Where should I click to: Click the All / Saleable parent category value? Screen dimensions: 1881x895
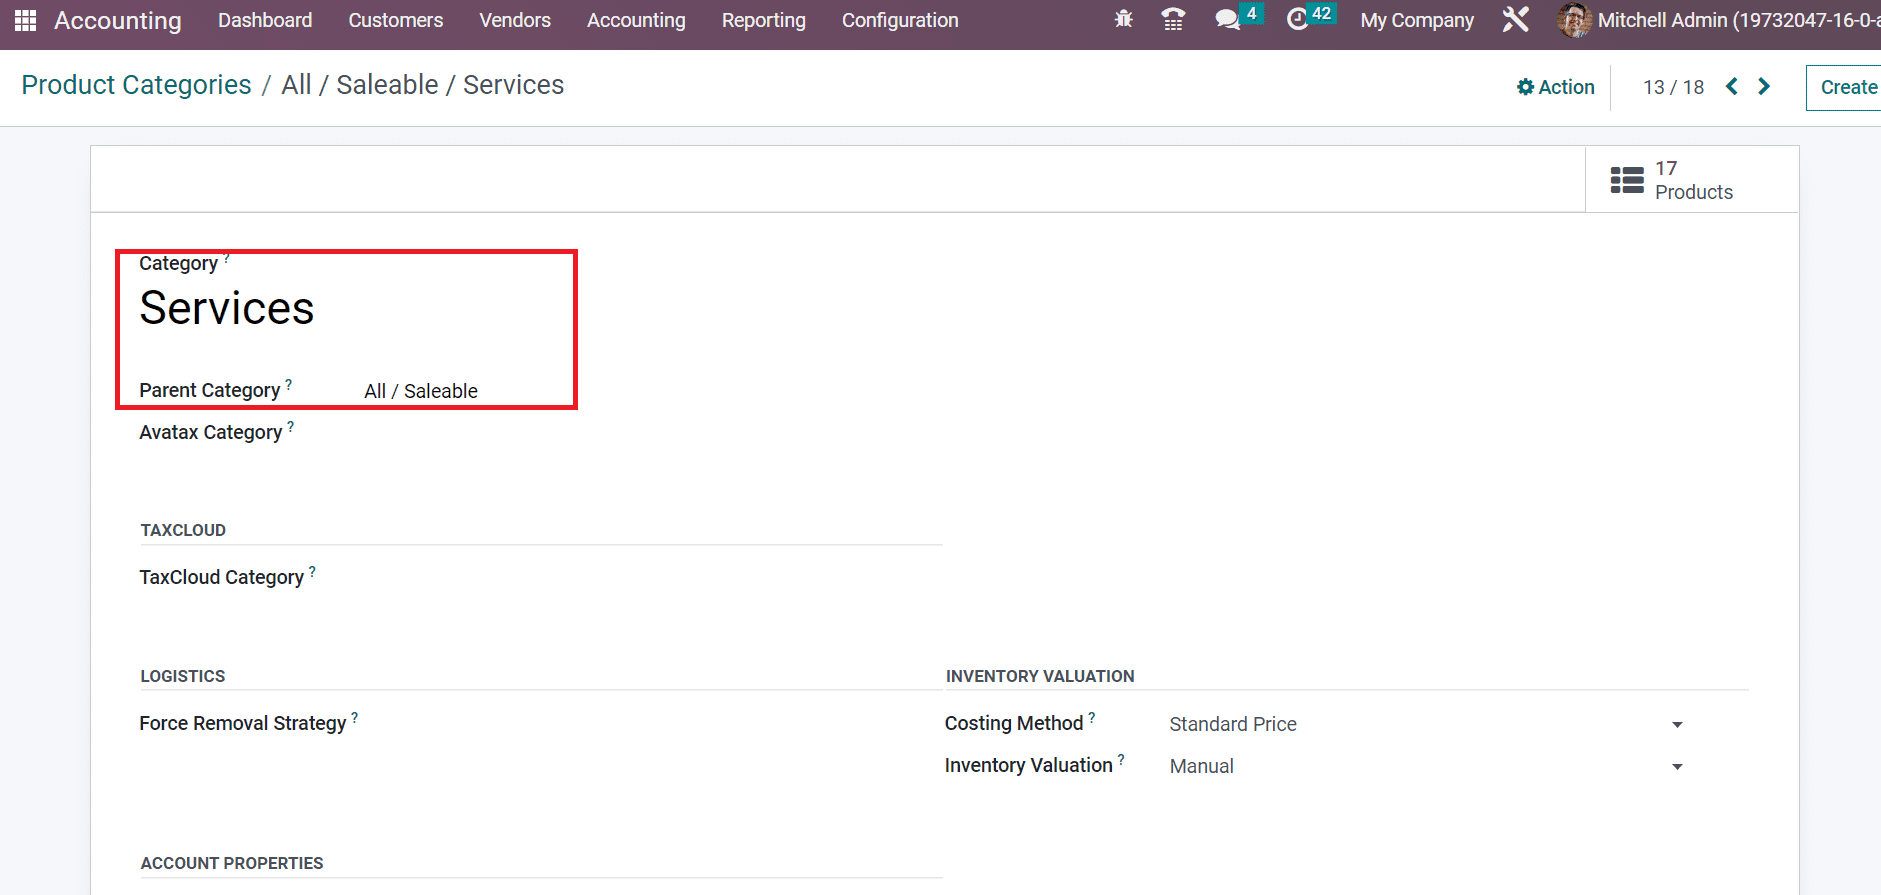click(x=421, y=391)
